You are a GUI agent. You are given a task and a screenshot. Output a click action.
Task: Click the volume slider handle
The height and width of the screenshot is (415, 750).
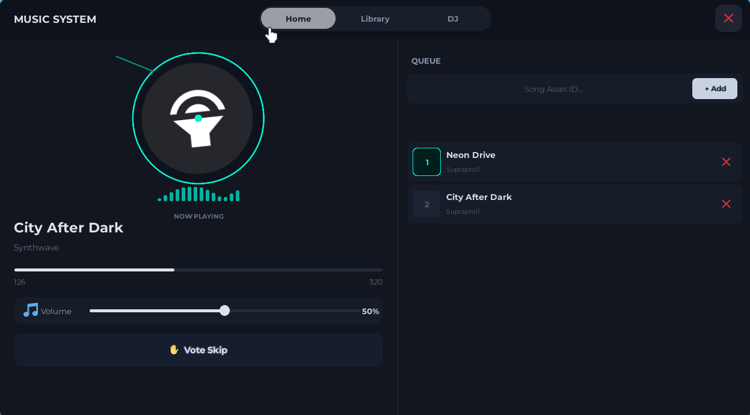pos(224,311)
